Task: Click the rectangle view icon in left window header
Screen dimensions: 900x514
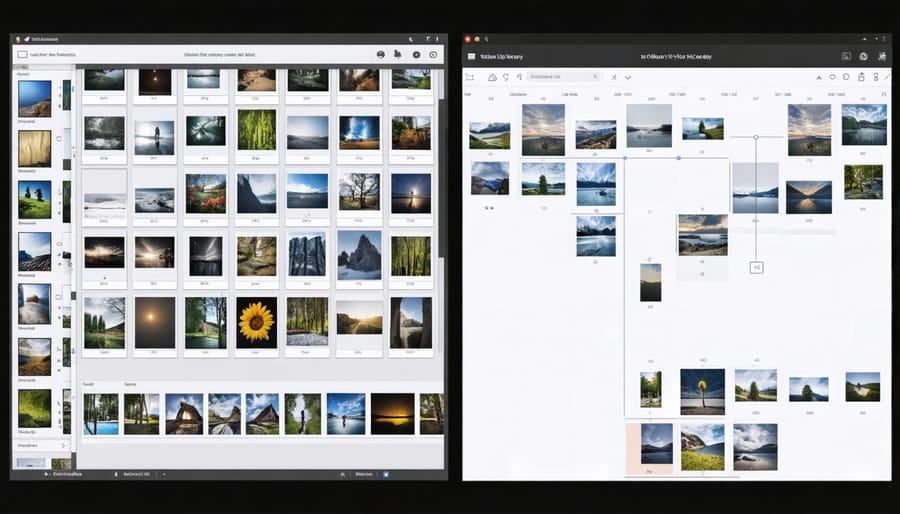Action: (x=22, y=54)
